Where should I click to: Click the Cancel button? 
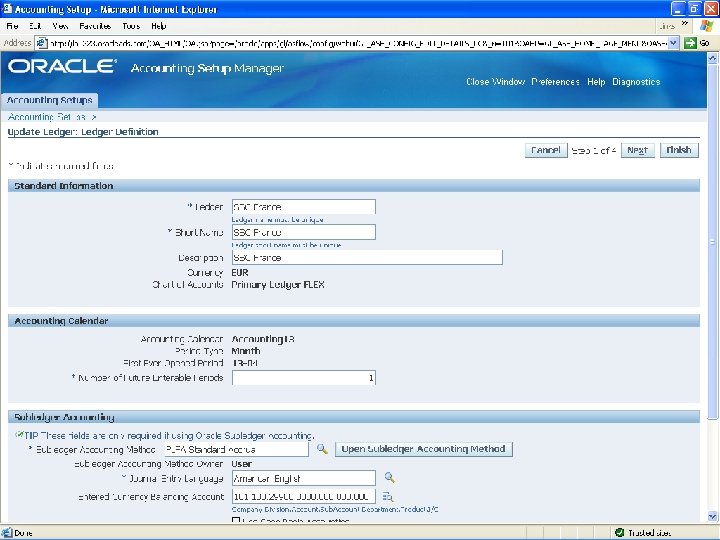(x=546, y=150)
